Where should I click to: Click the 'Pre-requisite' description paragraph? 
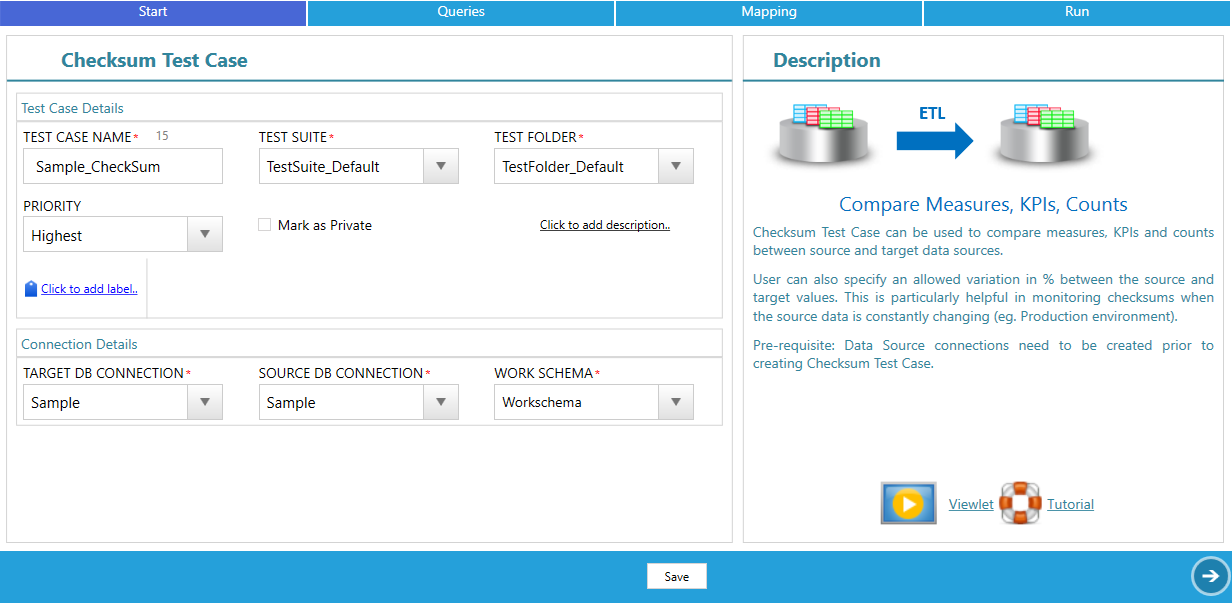click(983, 354)
